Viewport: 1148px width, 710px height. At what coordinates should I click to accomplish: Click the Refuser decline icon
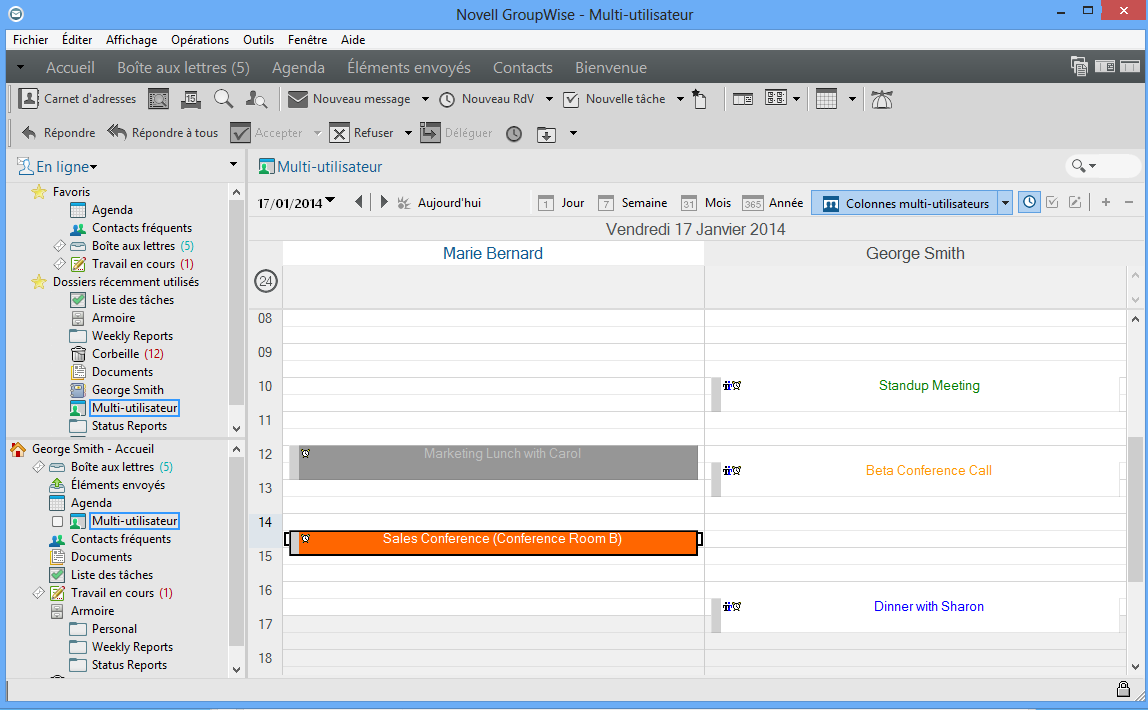click(x=339, y=133)
